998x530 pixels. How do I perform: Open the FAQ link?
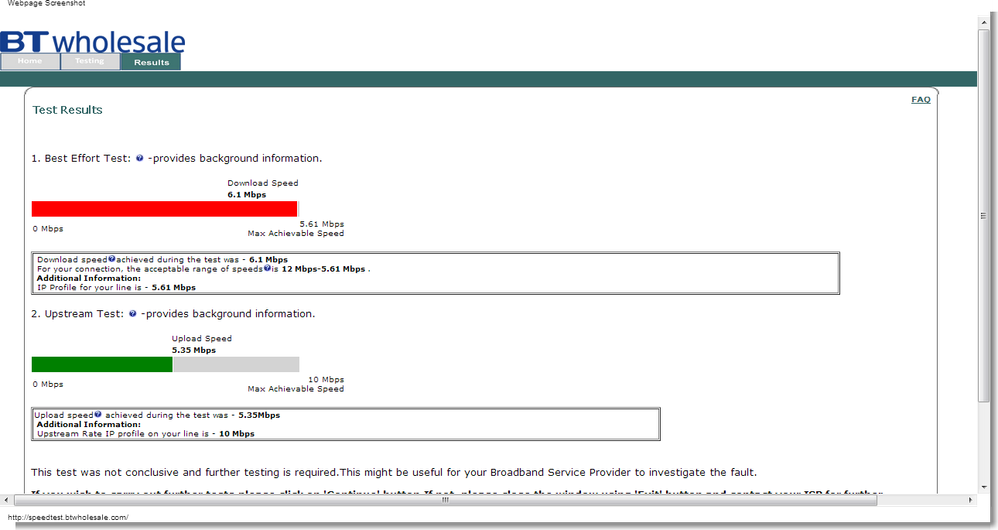920,99
